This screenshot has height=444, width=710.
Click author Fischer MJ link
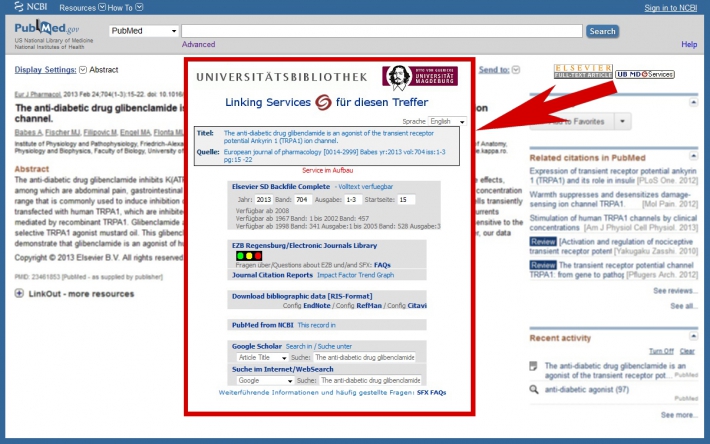62,132
